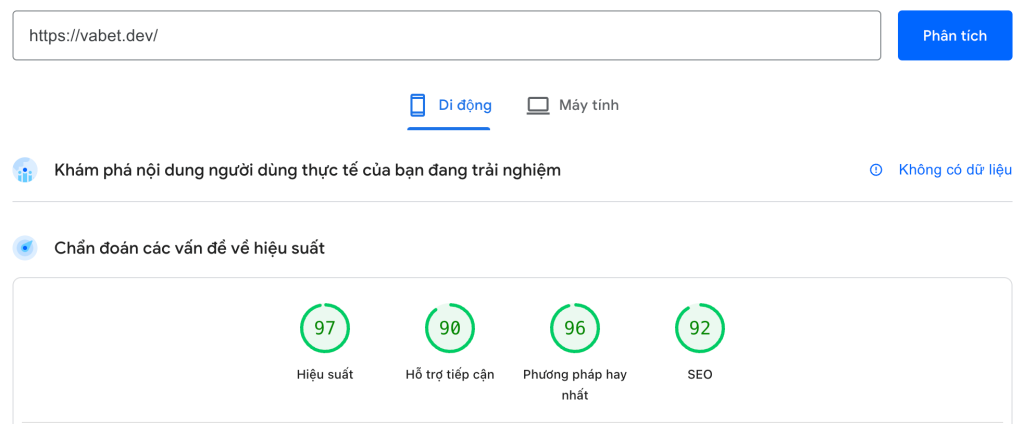Click the real user experience chart icon
Image resolution: width=1024 pixels, height=424 pixels.
pos(25,171)
